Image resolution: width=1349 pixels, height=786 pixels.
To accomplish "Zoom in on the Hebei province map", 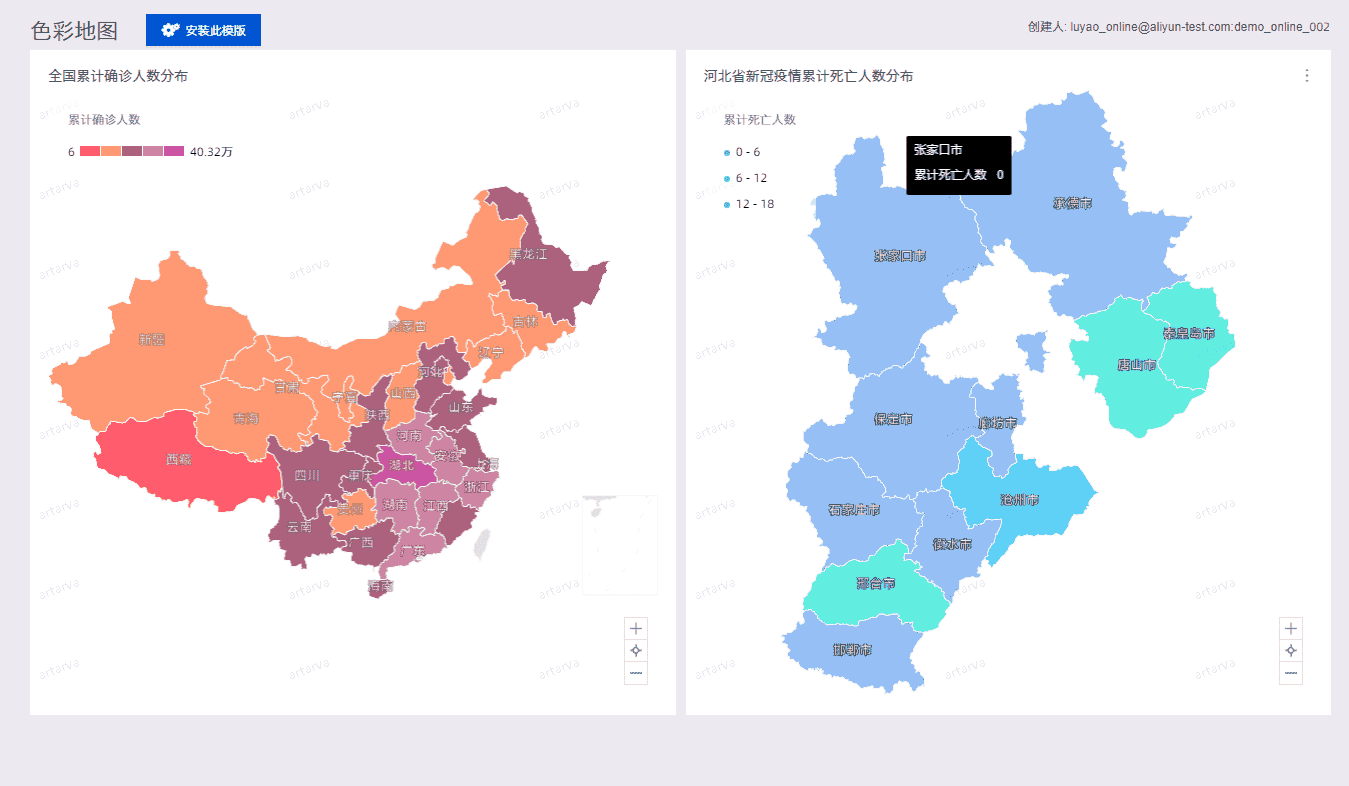I will point(1291,628).
